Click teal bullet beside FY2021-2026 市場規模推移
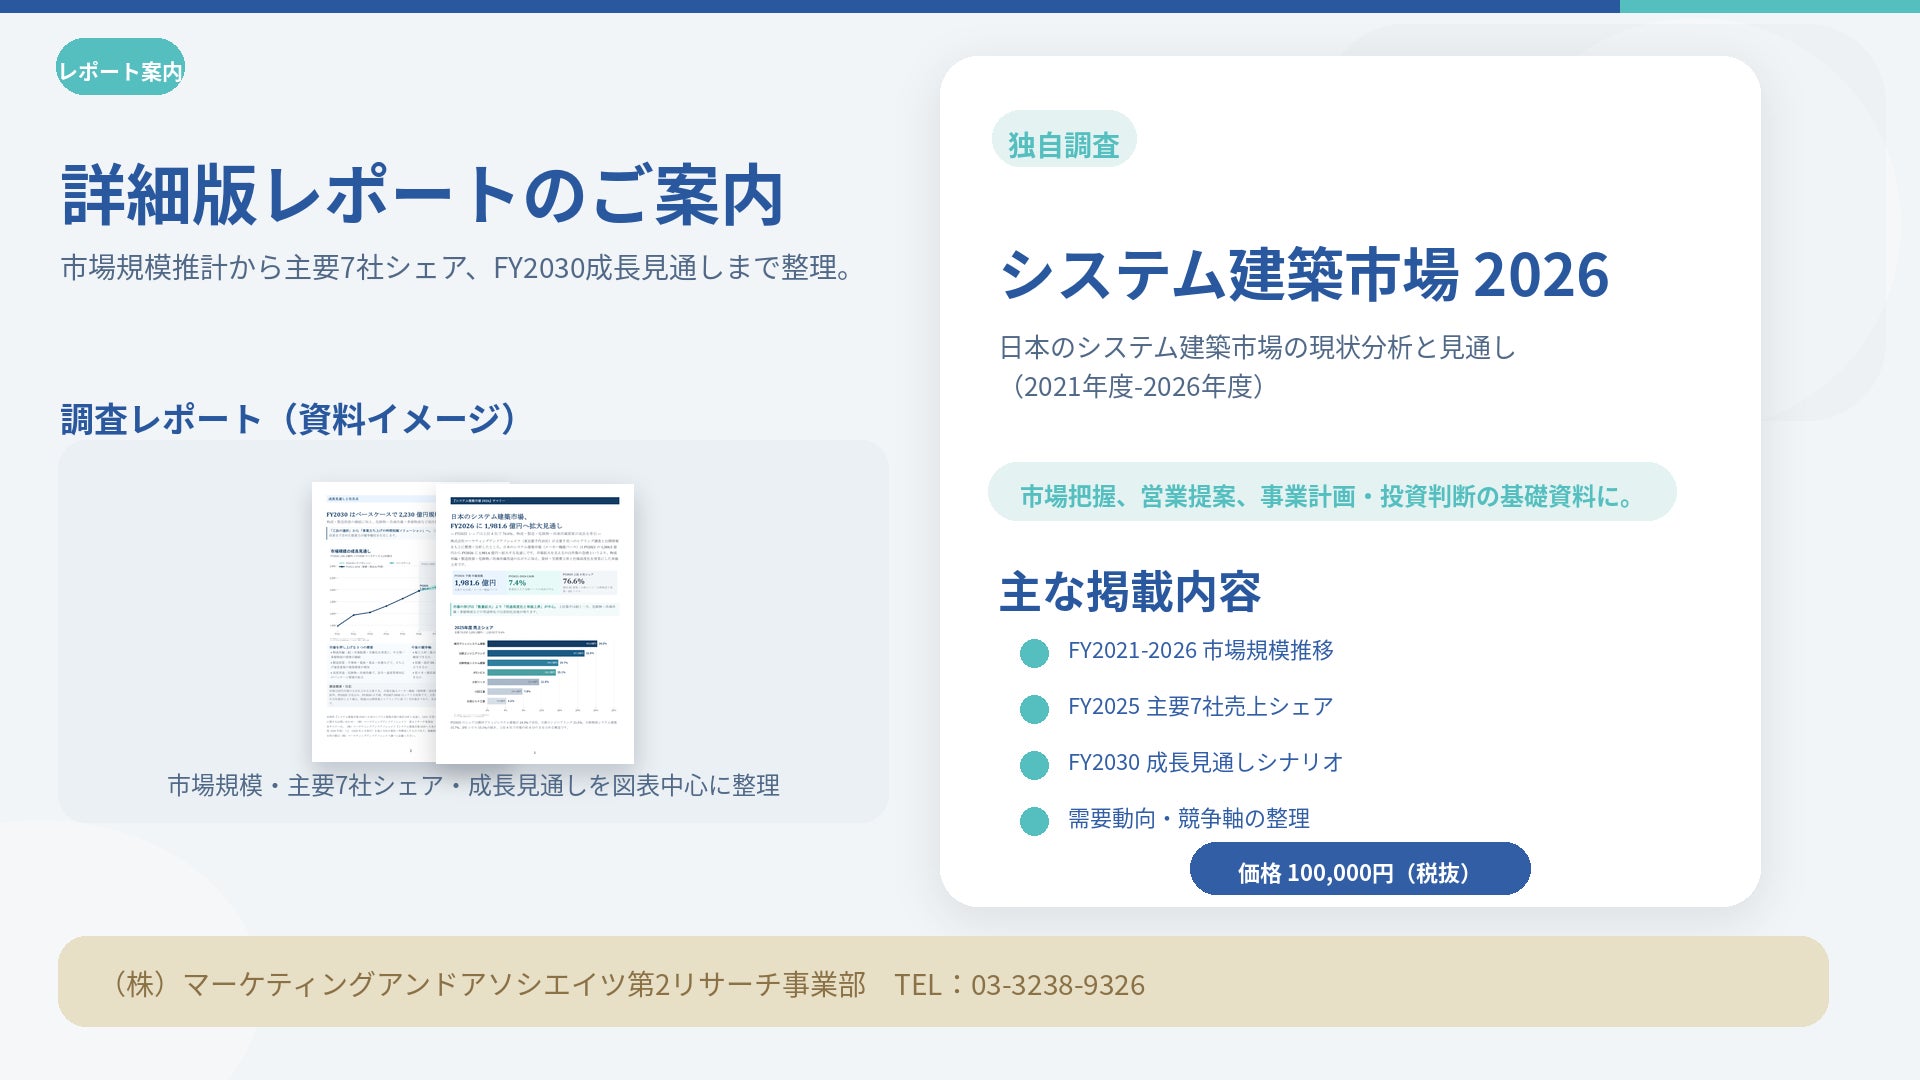1920x1080 pixels. pyautogui.click(x=1034, y=653)
